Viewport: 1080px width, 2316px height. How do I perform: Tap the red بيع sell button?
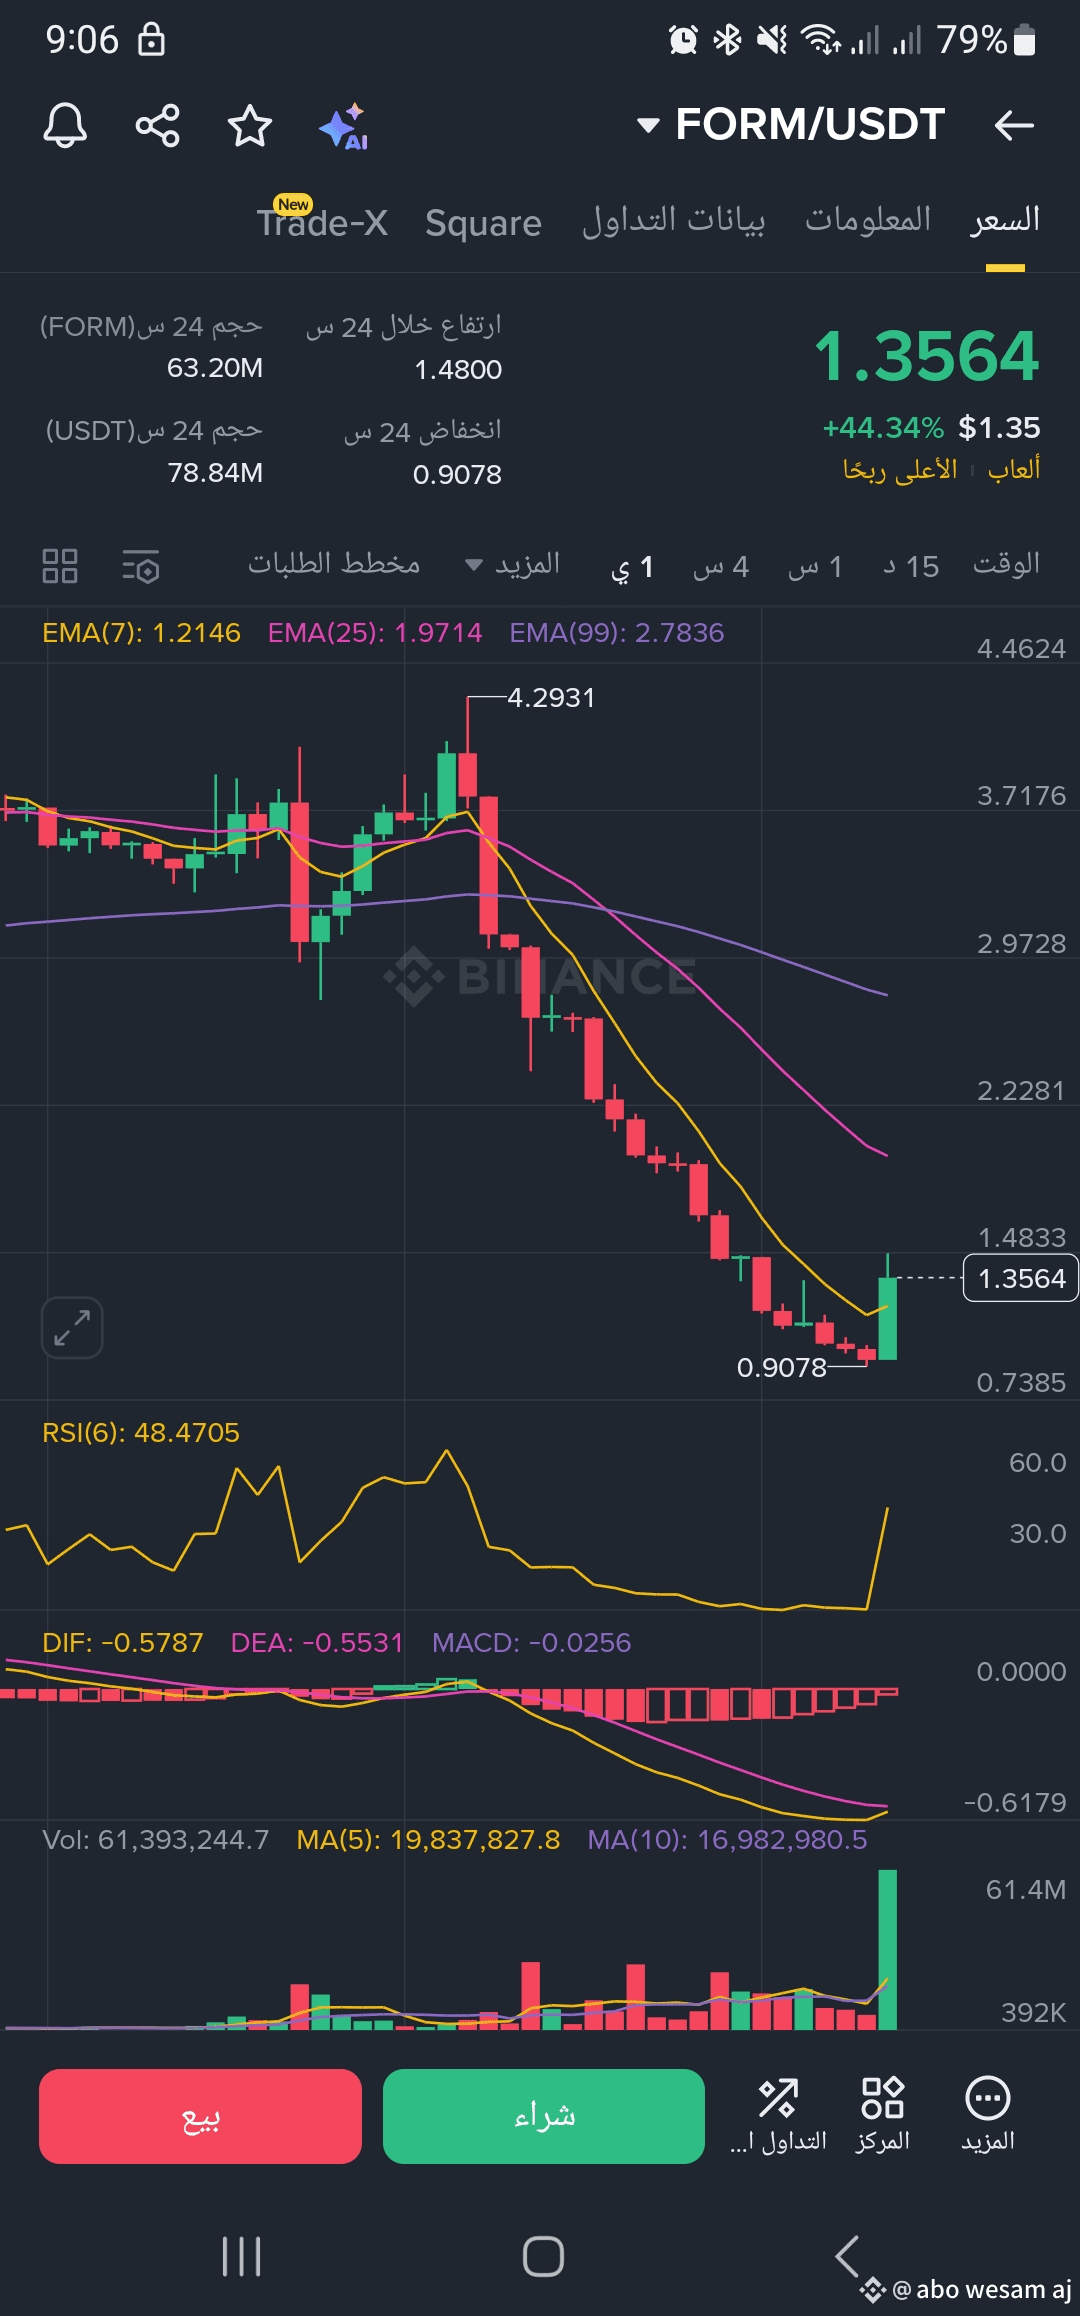click(200, 2116)
